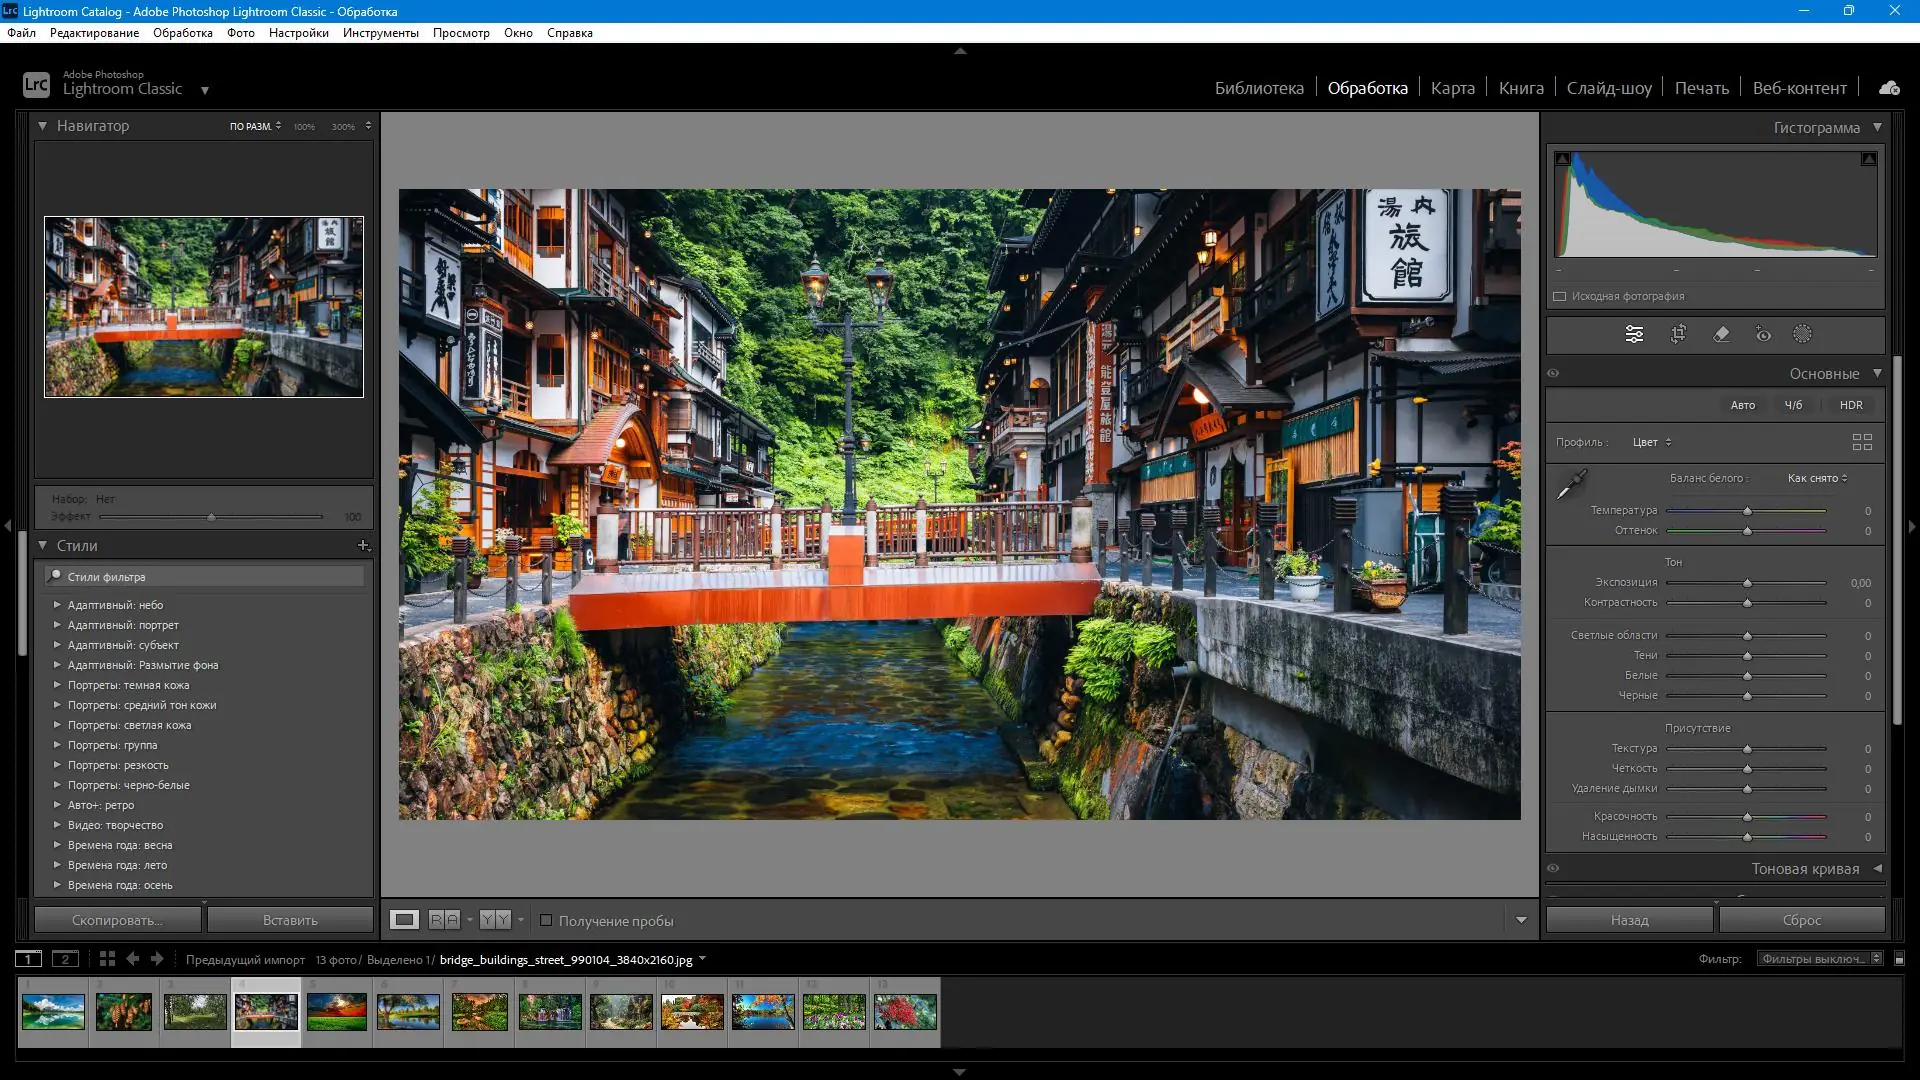Click the cloud sync status icon

point(1888,87)
